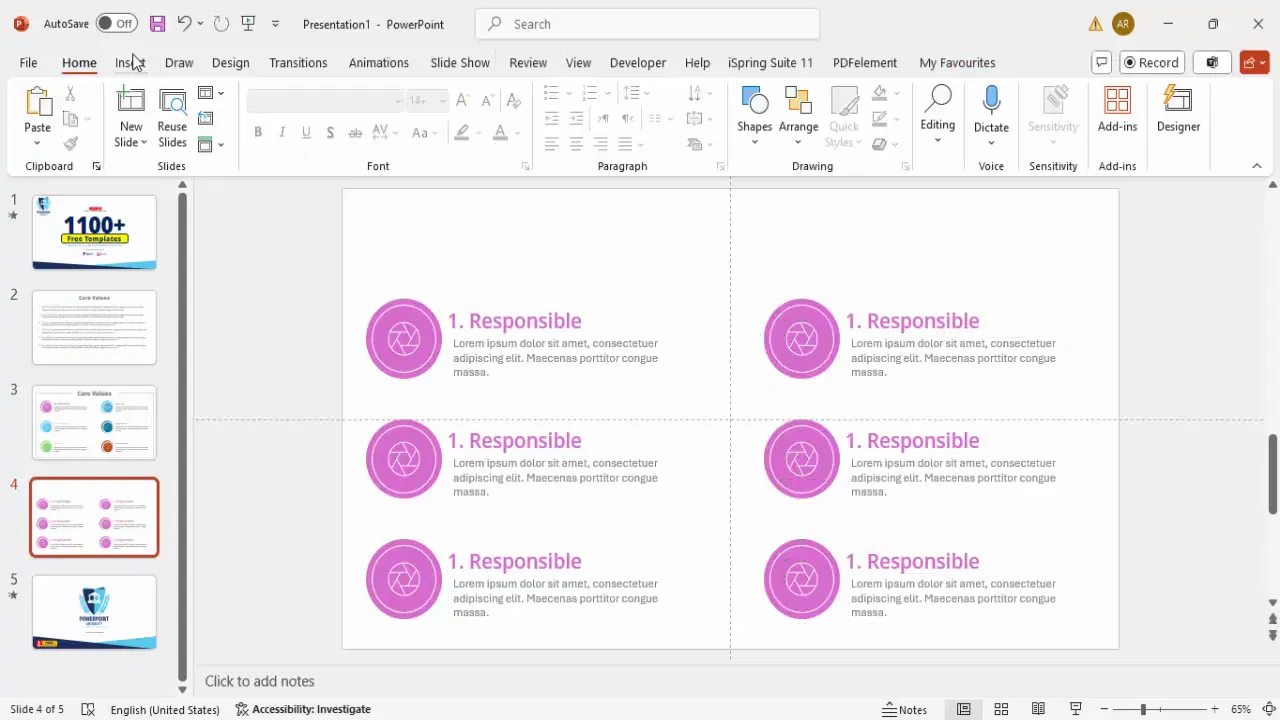1280x720 pixels.
Task: Toggle the Notes pane button
Action: click(904, 709)
